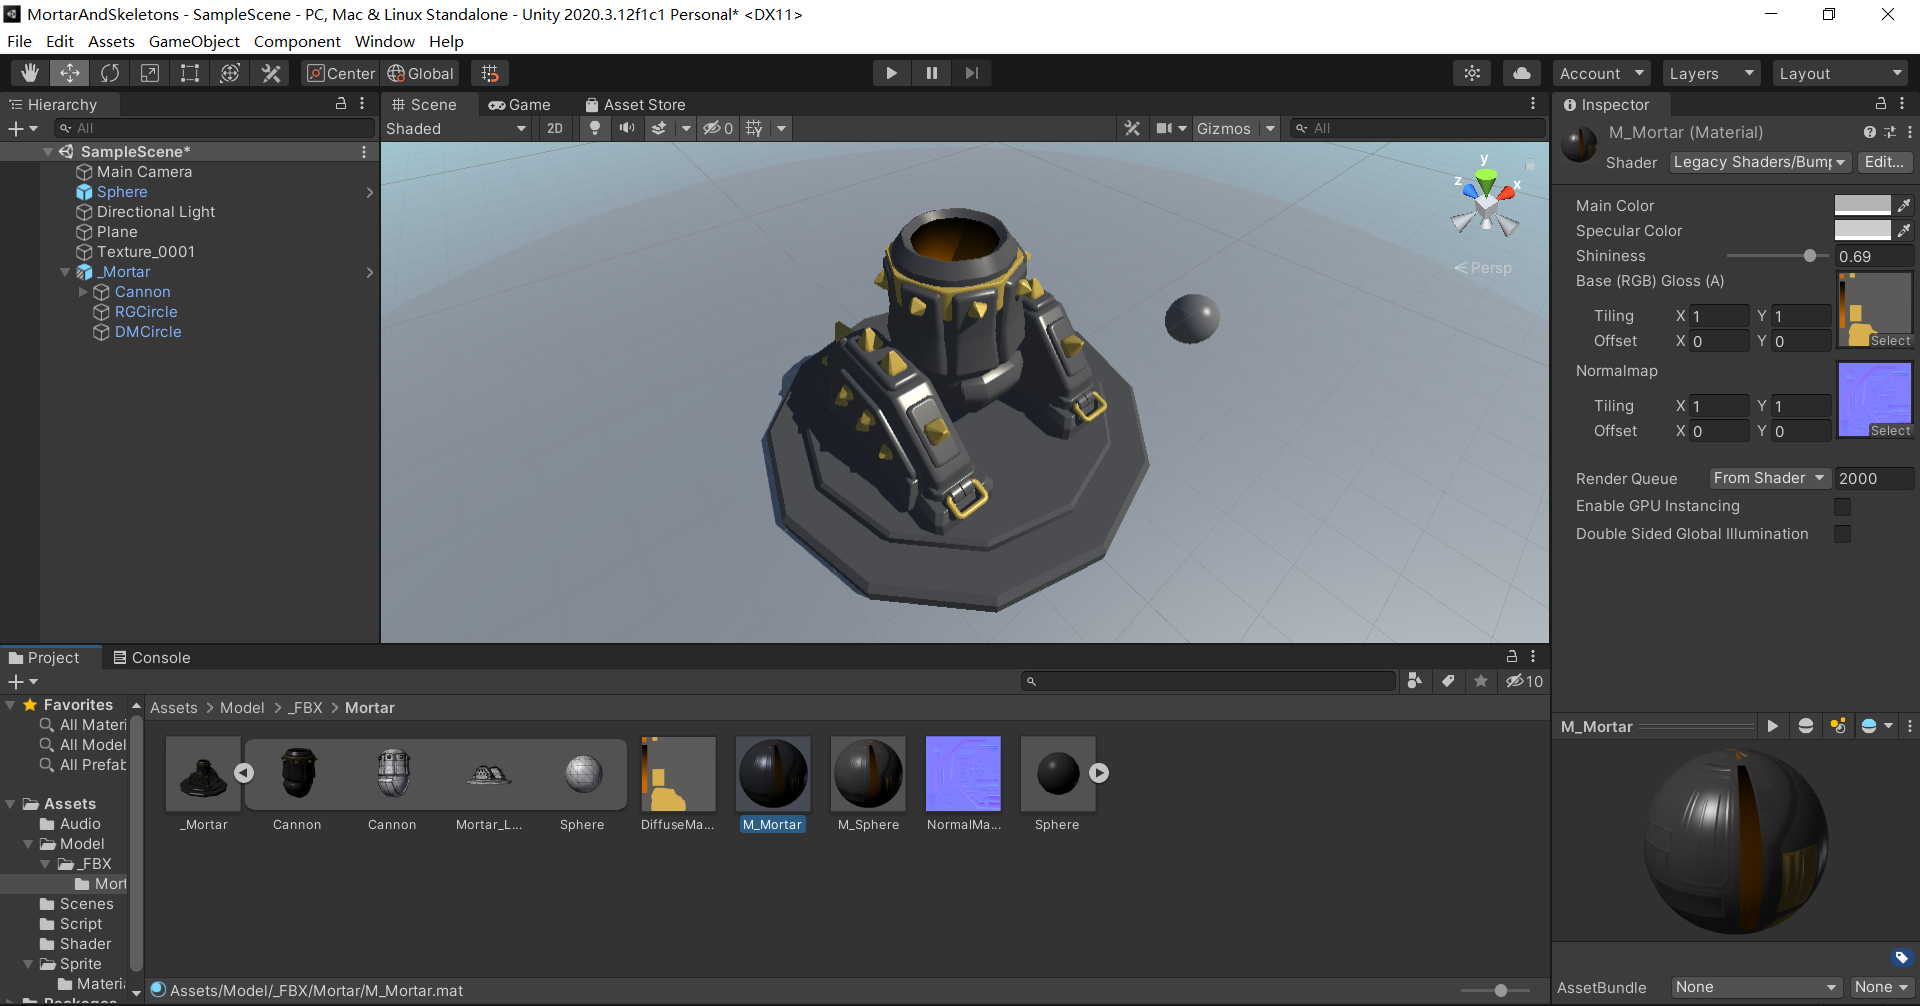The height and width of the screenshot is (1006, 1920).
Task: Toggle scene audio speaker icon
Action: pos(627,128)
